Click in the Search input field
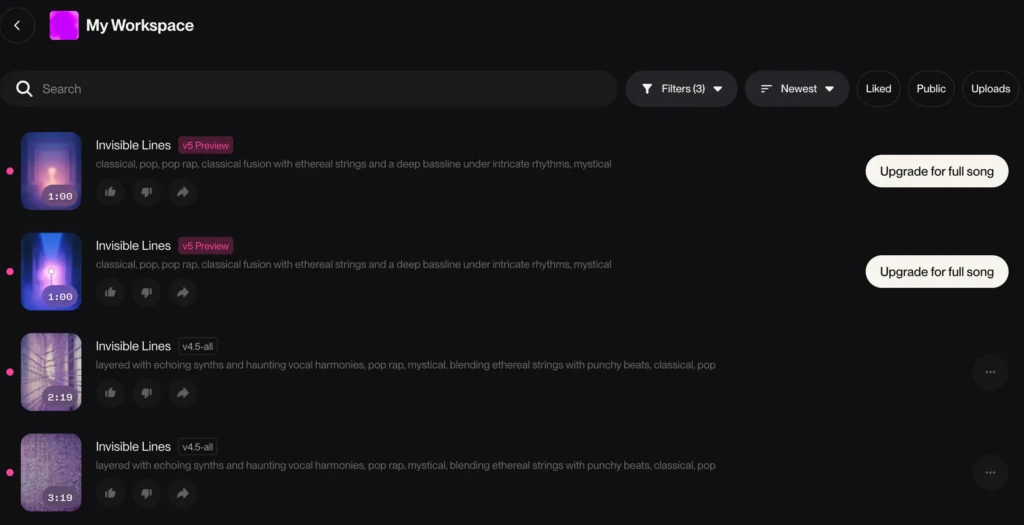 [320, 89]
